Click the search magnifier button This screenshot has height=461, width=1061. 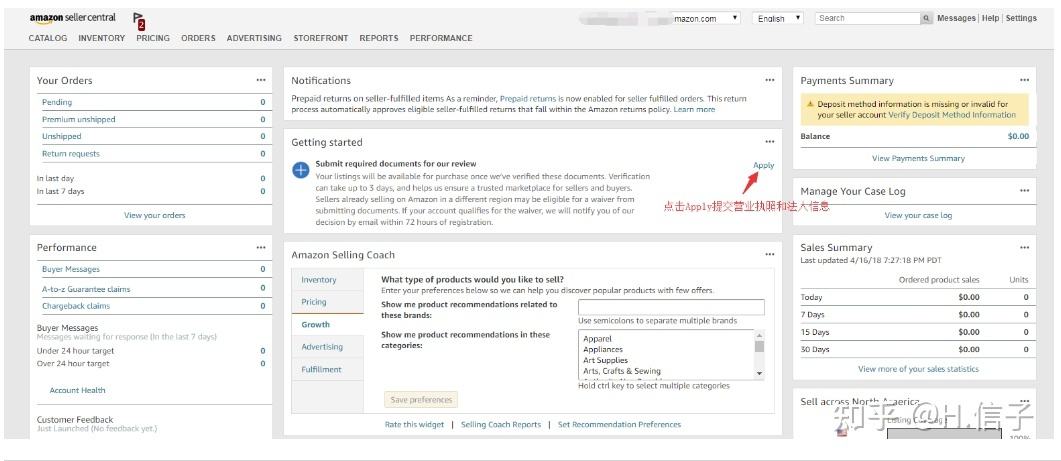(x=926, y=18)
